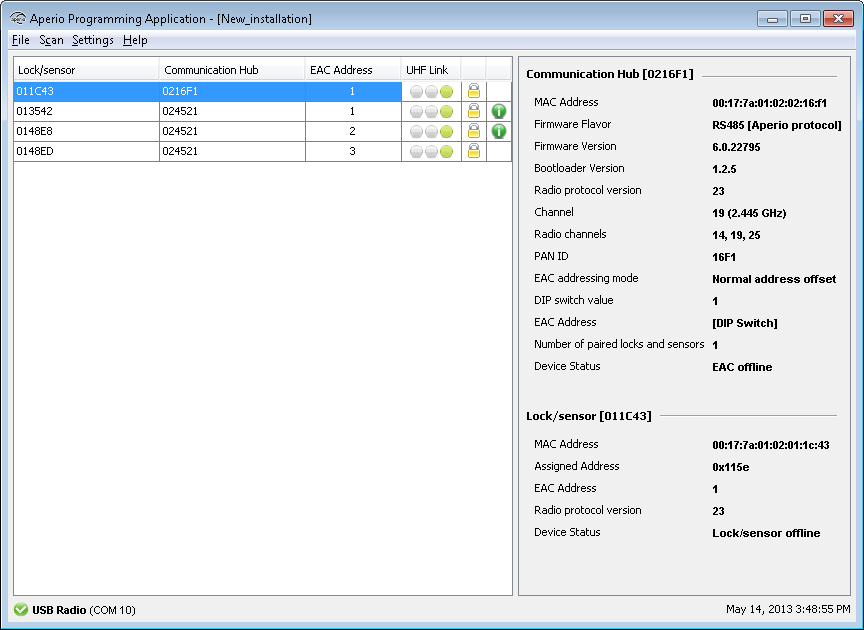Click hub Device Status value EAC offline
The height and width of the screenshot is (630, 864).
point(742,367)
